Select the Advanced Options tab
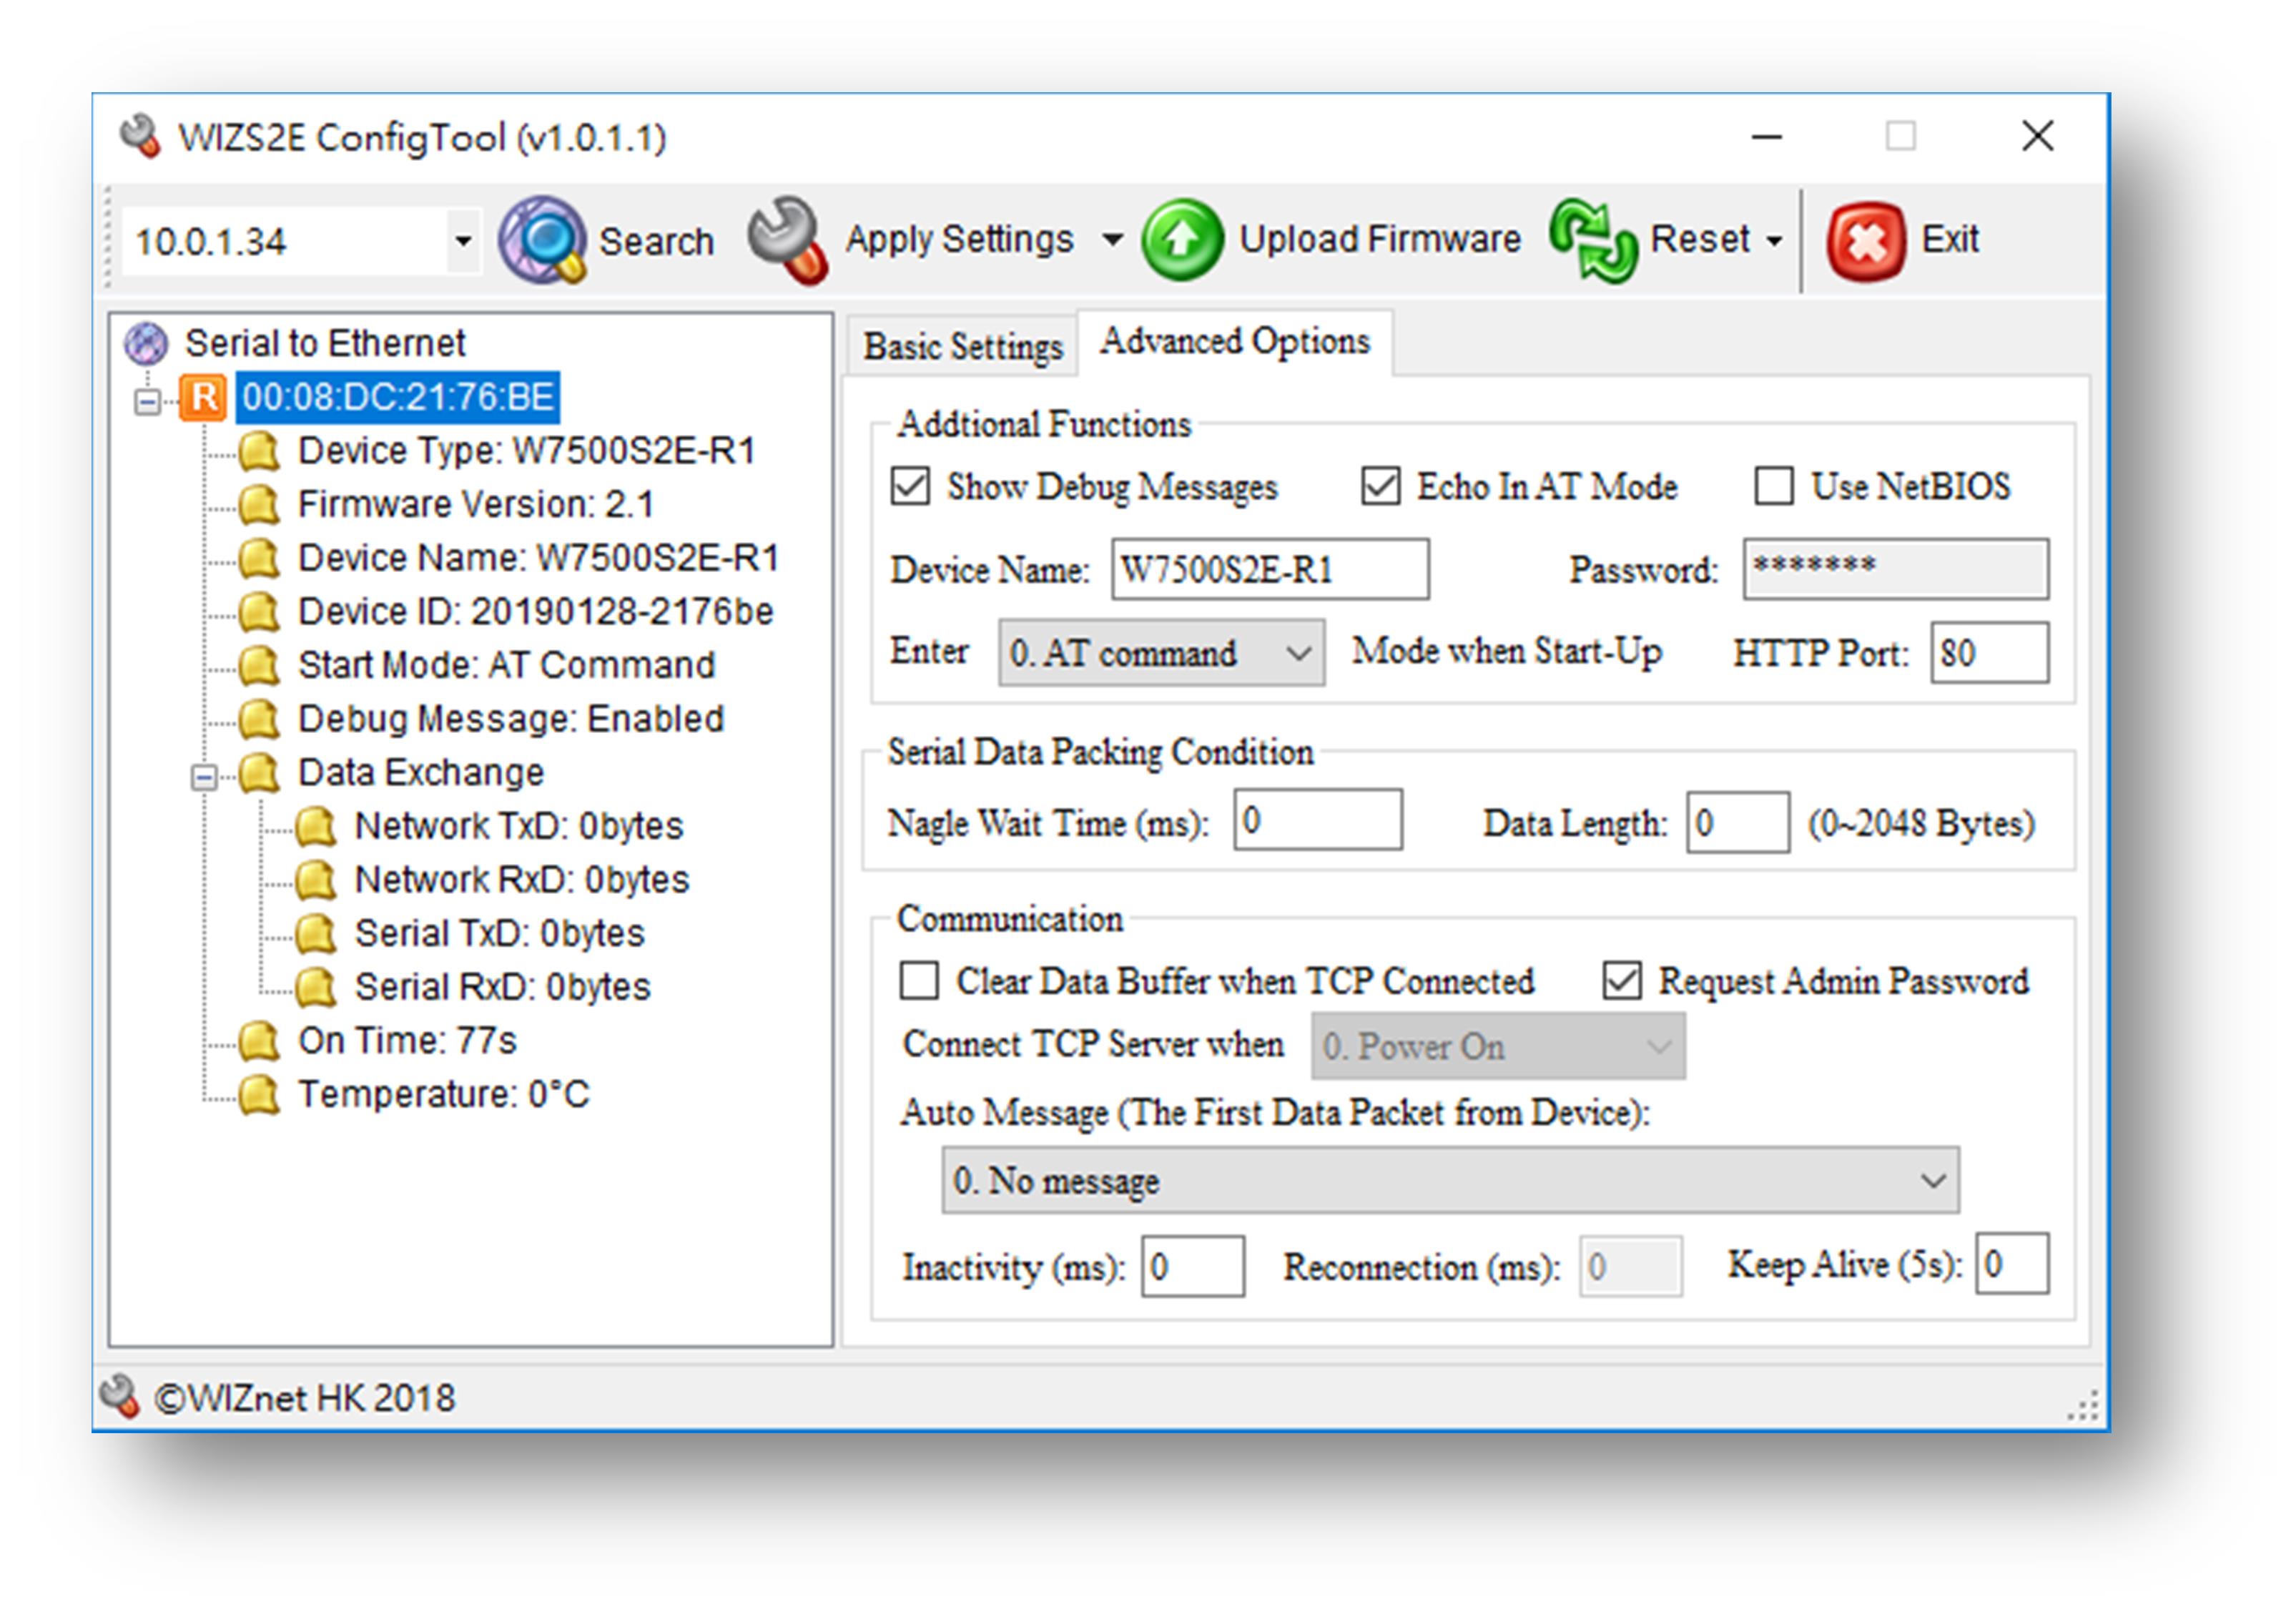This screenshot has width=2296, height=1617. point(1234,342)
